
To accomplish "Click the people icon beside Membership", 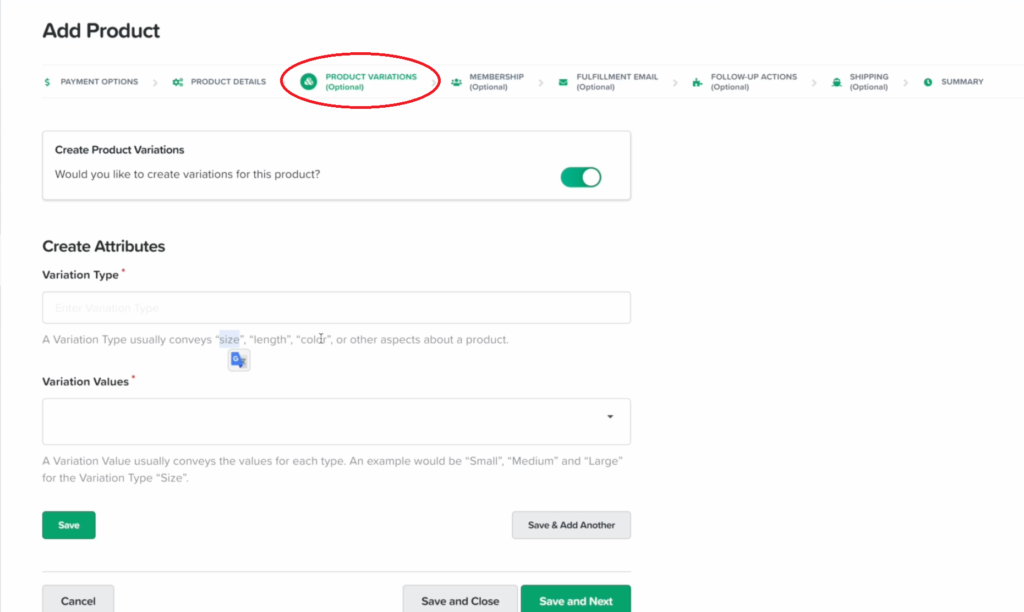I will (x=456, y=82).
